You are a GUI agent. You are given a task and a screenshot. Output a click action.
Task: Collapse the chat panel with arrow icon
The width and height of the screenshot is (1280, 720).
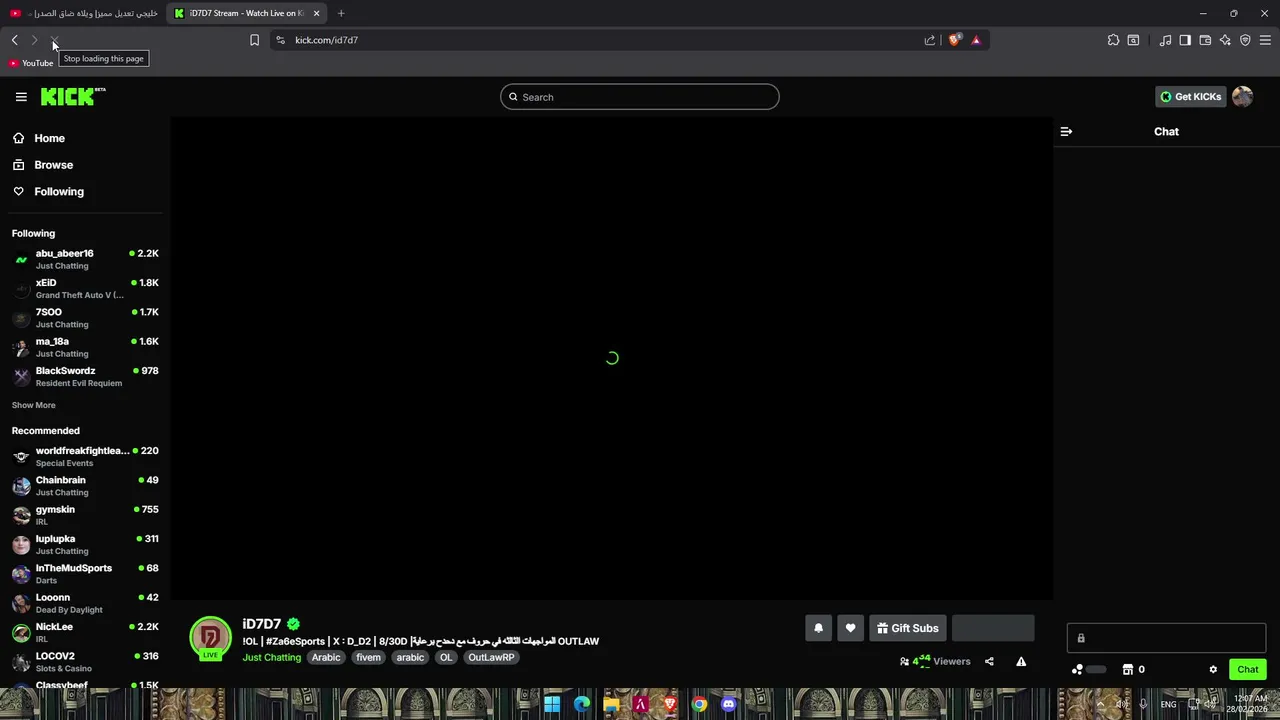pyautogui.click(x=1066, y=132)
